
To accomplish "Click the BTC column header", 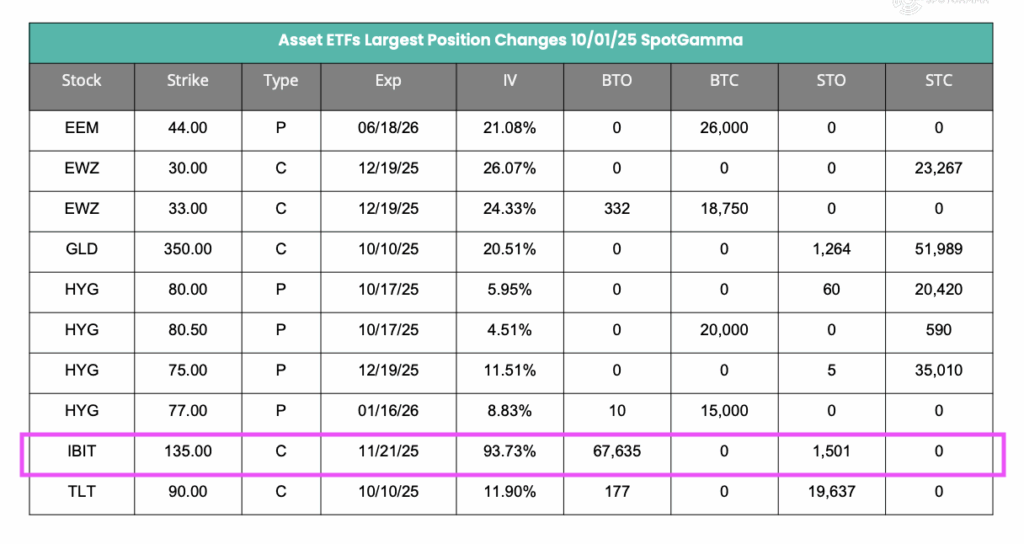I will click(724, 80).
